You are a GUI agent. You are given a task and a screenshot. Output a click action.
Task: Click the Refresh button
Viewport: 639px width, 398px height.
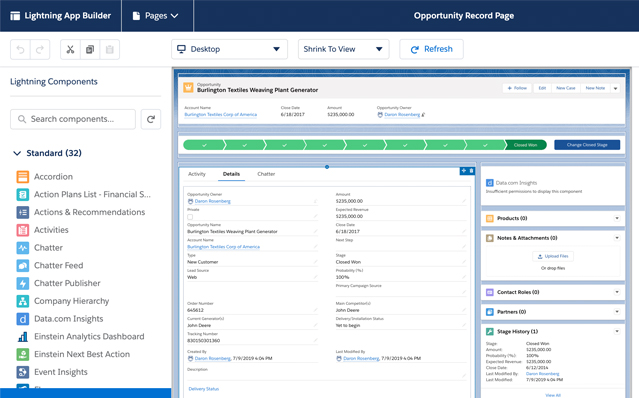(431, 49)
